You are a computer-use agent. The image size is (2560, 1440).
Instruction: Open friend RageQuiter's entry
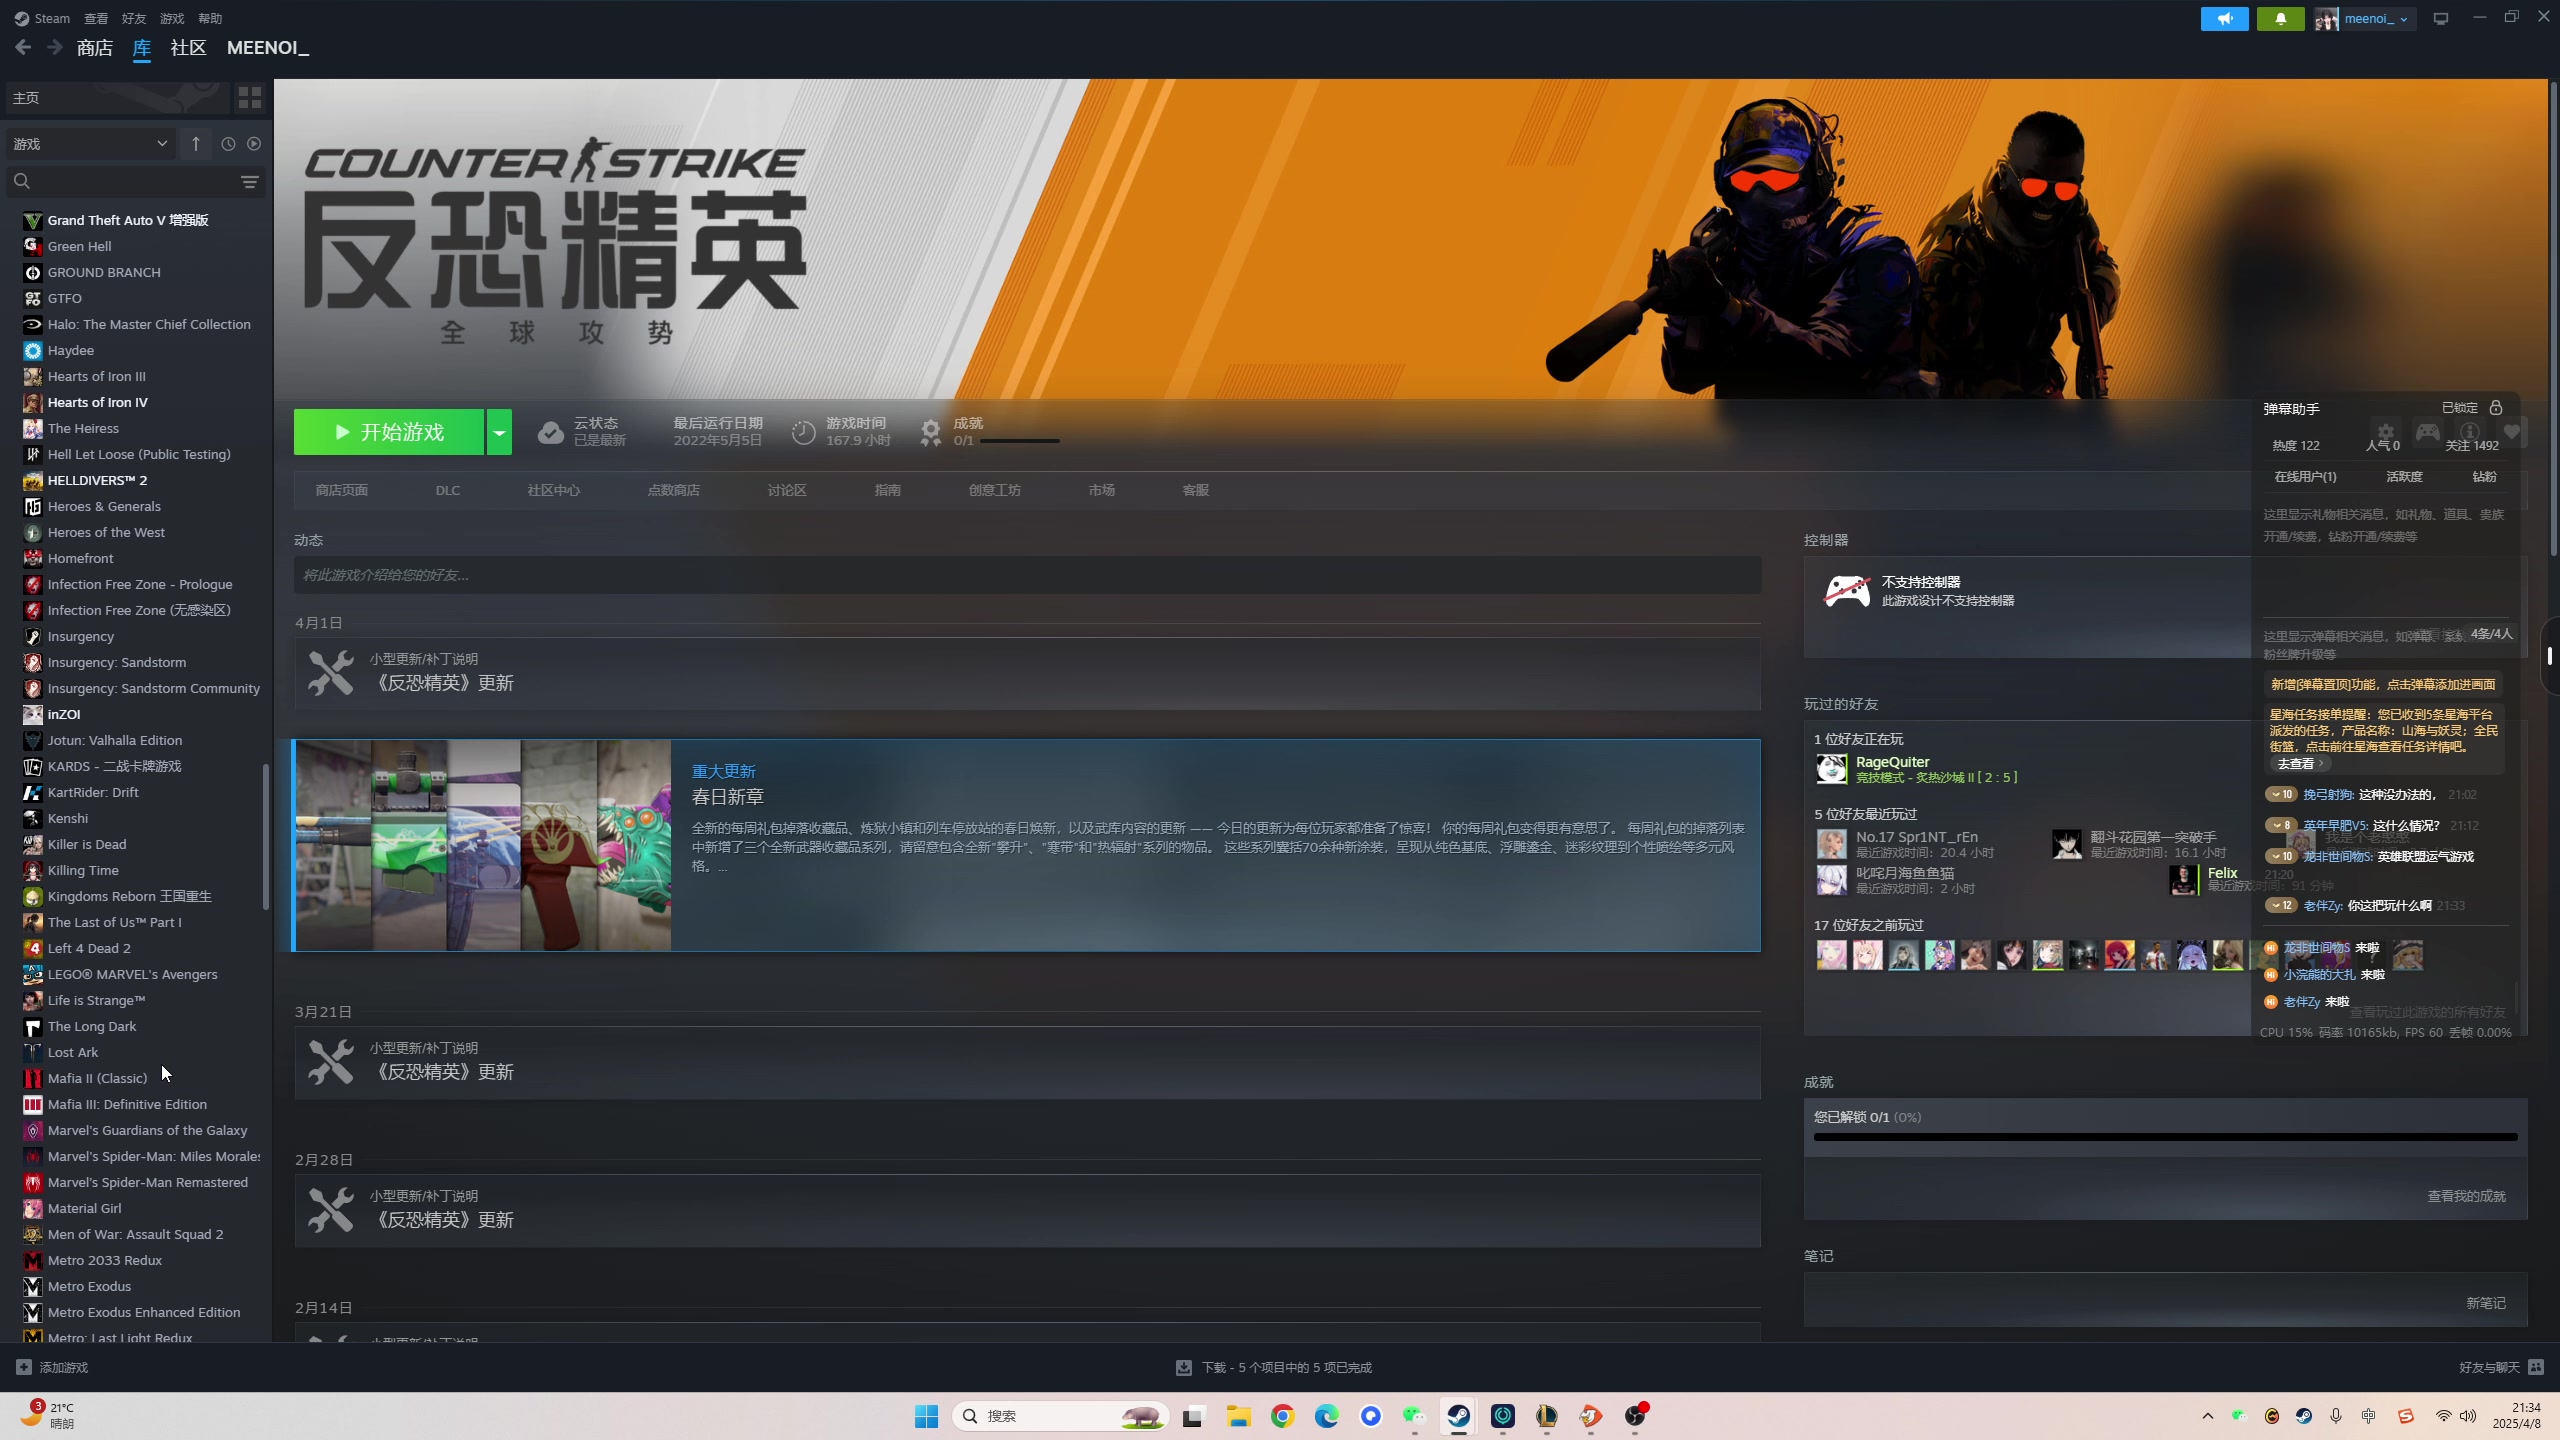point(1915,769)
